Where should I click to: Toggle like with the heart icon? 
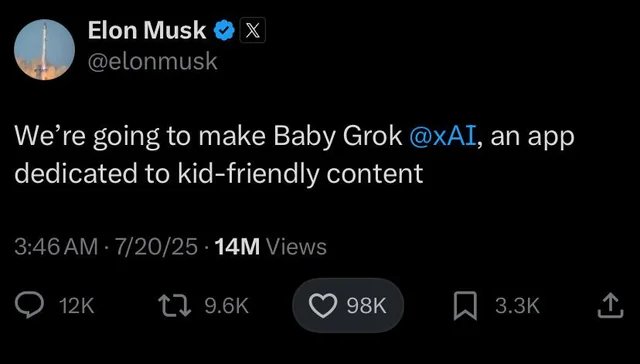(x=323, y=306)
